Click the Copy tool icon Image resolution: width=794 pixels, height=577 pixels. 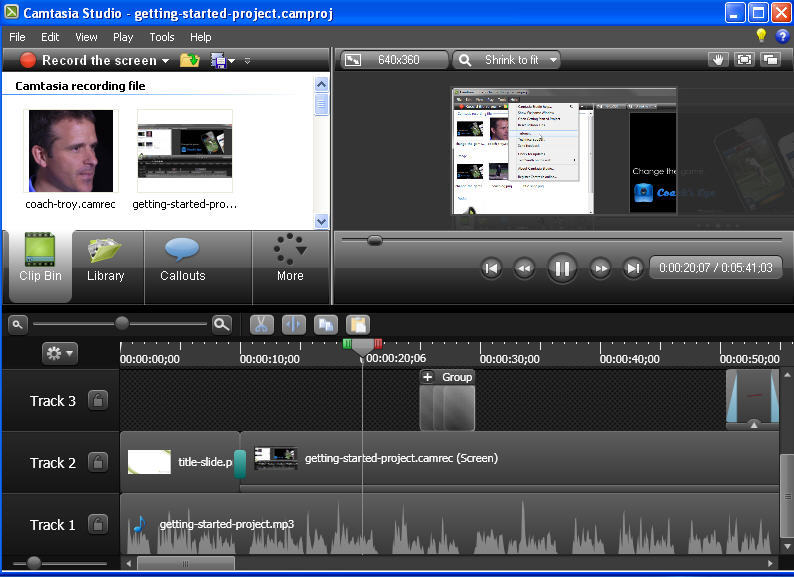[x=326, y=325]
